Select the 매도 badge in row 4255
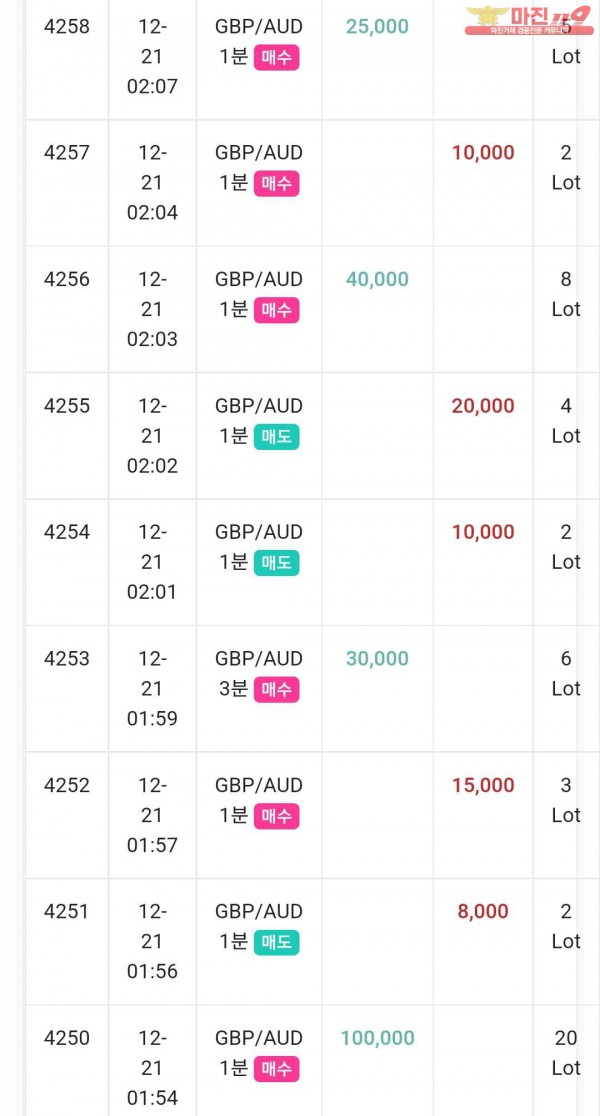The image size is (600, 1116). [x=276, y=437]
